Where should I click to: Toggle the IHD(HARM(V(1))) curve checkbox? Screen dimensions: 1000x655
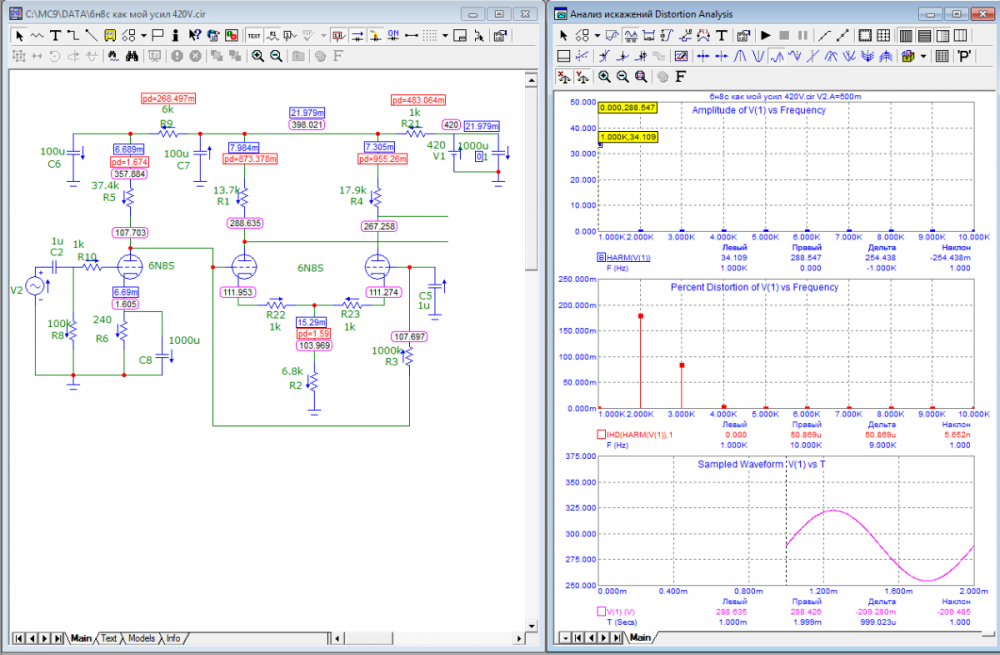(600, 434)
